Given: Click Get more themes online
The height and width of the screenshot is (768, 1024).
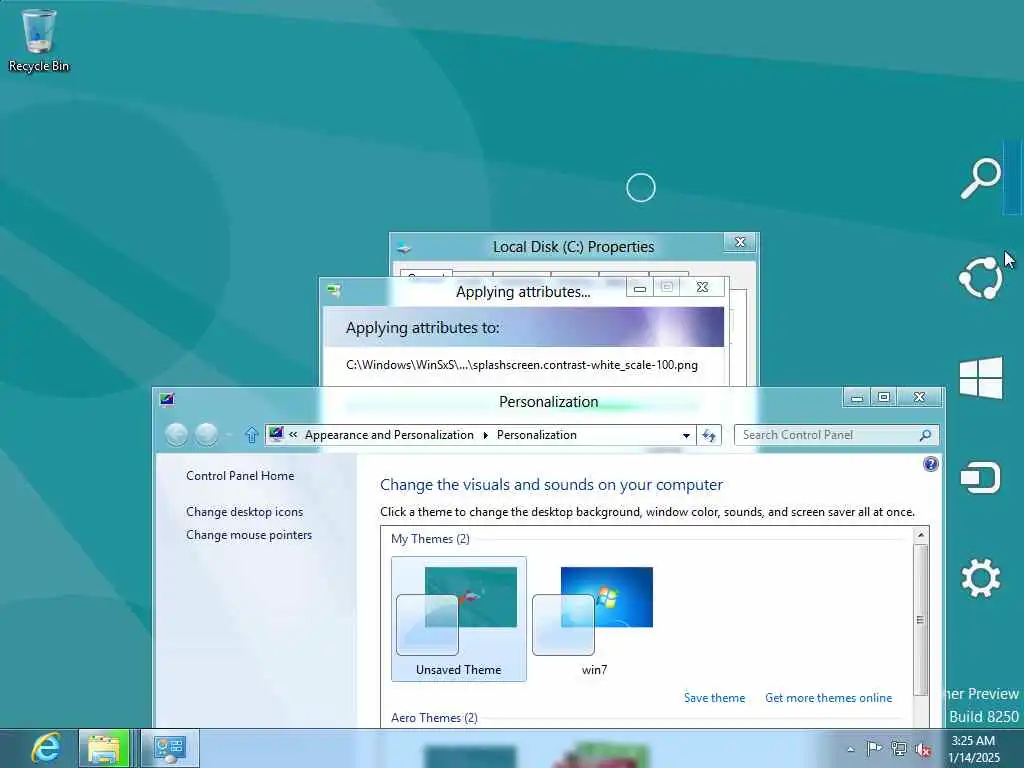Looking at the screenshot, I should click(828, 697).
